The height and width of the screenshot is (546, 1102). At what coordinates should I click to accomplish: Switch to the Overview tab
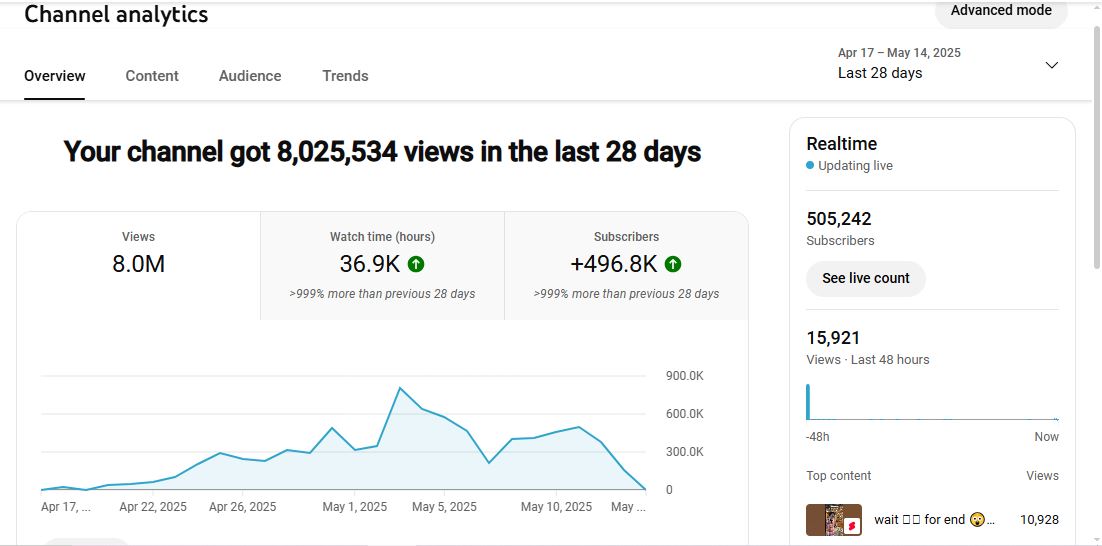pos(55,76)
